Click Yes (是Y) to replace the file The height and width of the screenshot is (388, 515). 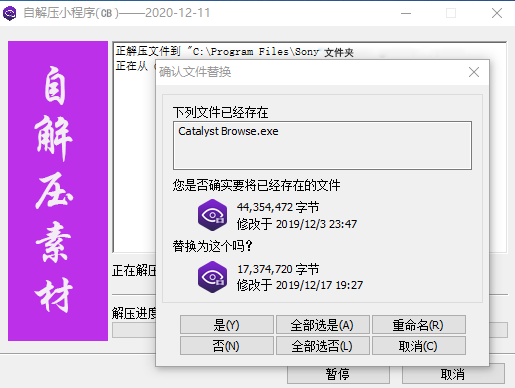coord(227,325)
